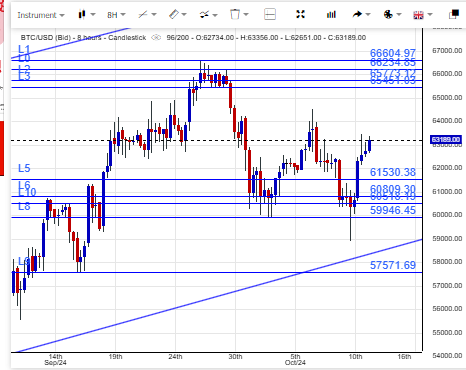Click the detach window icon
This screenshot has width=466, height=370.
pyautogui.click(x=454, y=14)
